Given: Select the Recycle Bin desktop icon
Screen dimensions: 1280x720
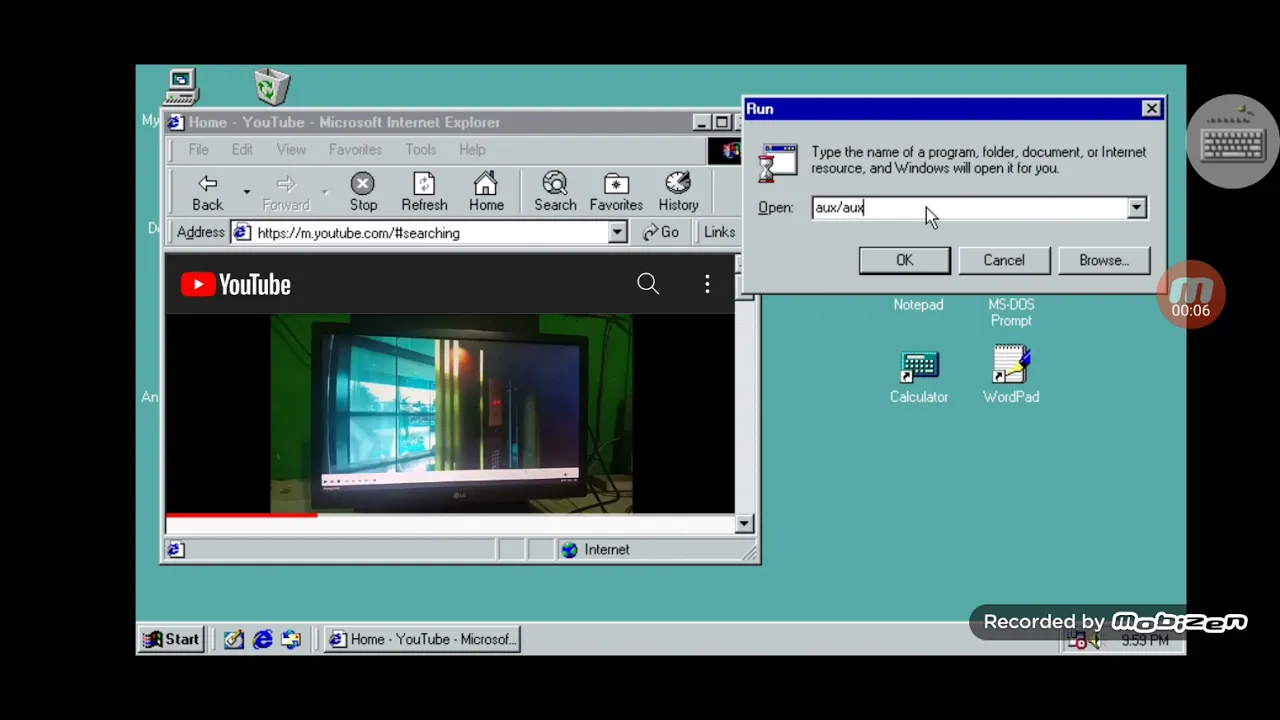Looking at the screenshot, I should [271, 87].
